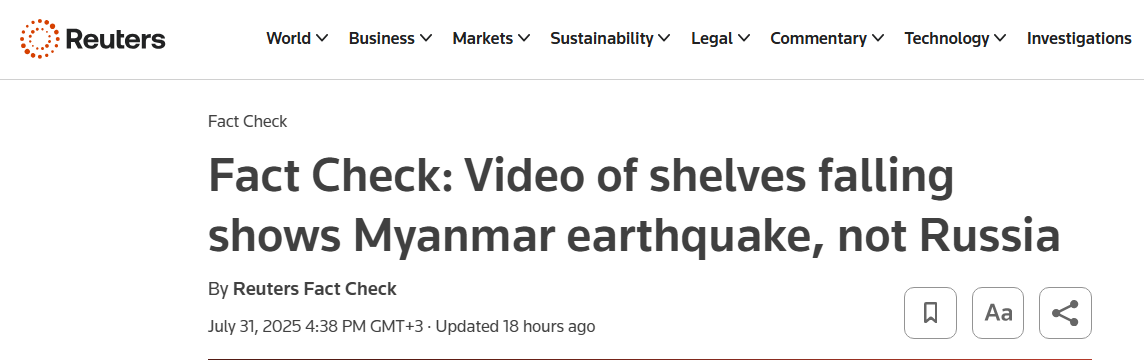The width and height of the screenshot is (1144, 360).
Task: Expand the Legal dropdown chevron
Action: coord(743,39)
